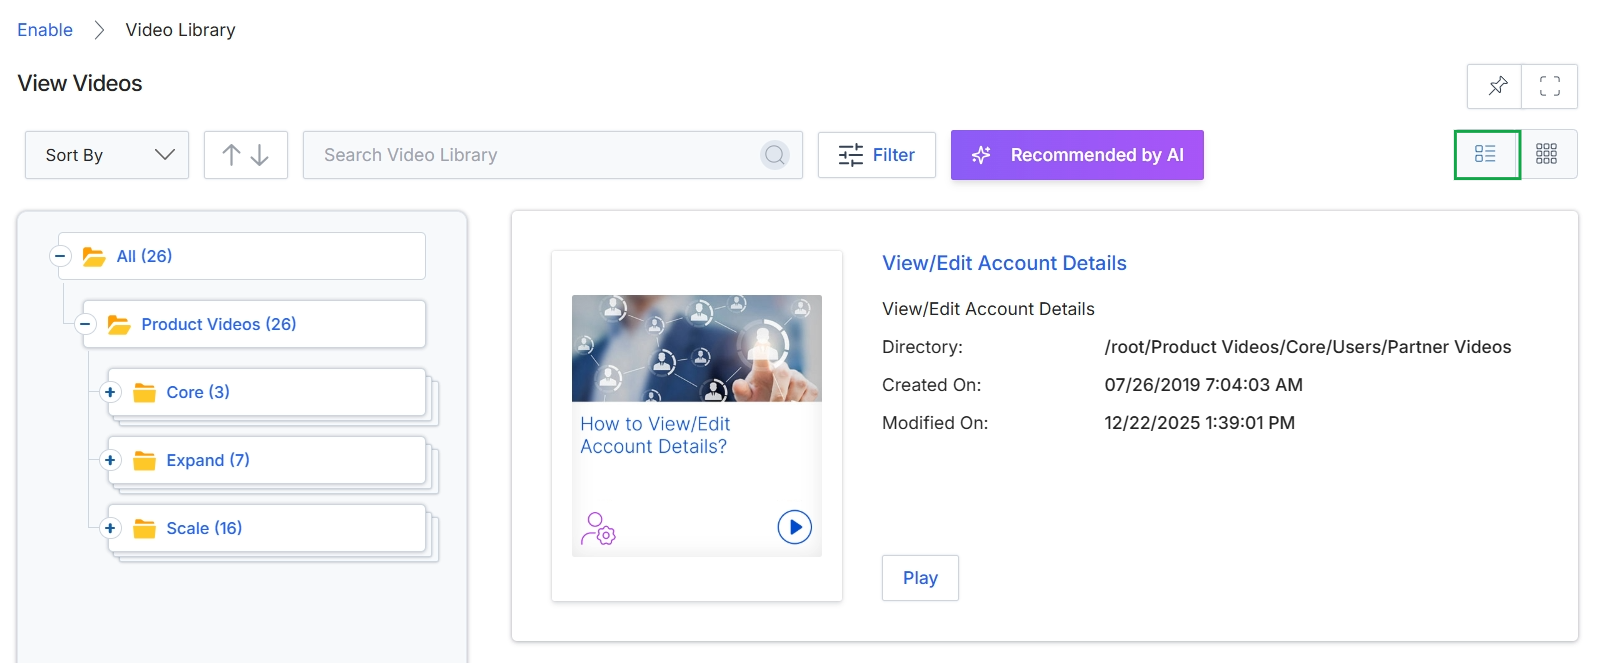Select the Expand (7) folder label

tap(208, 460)
